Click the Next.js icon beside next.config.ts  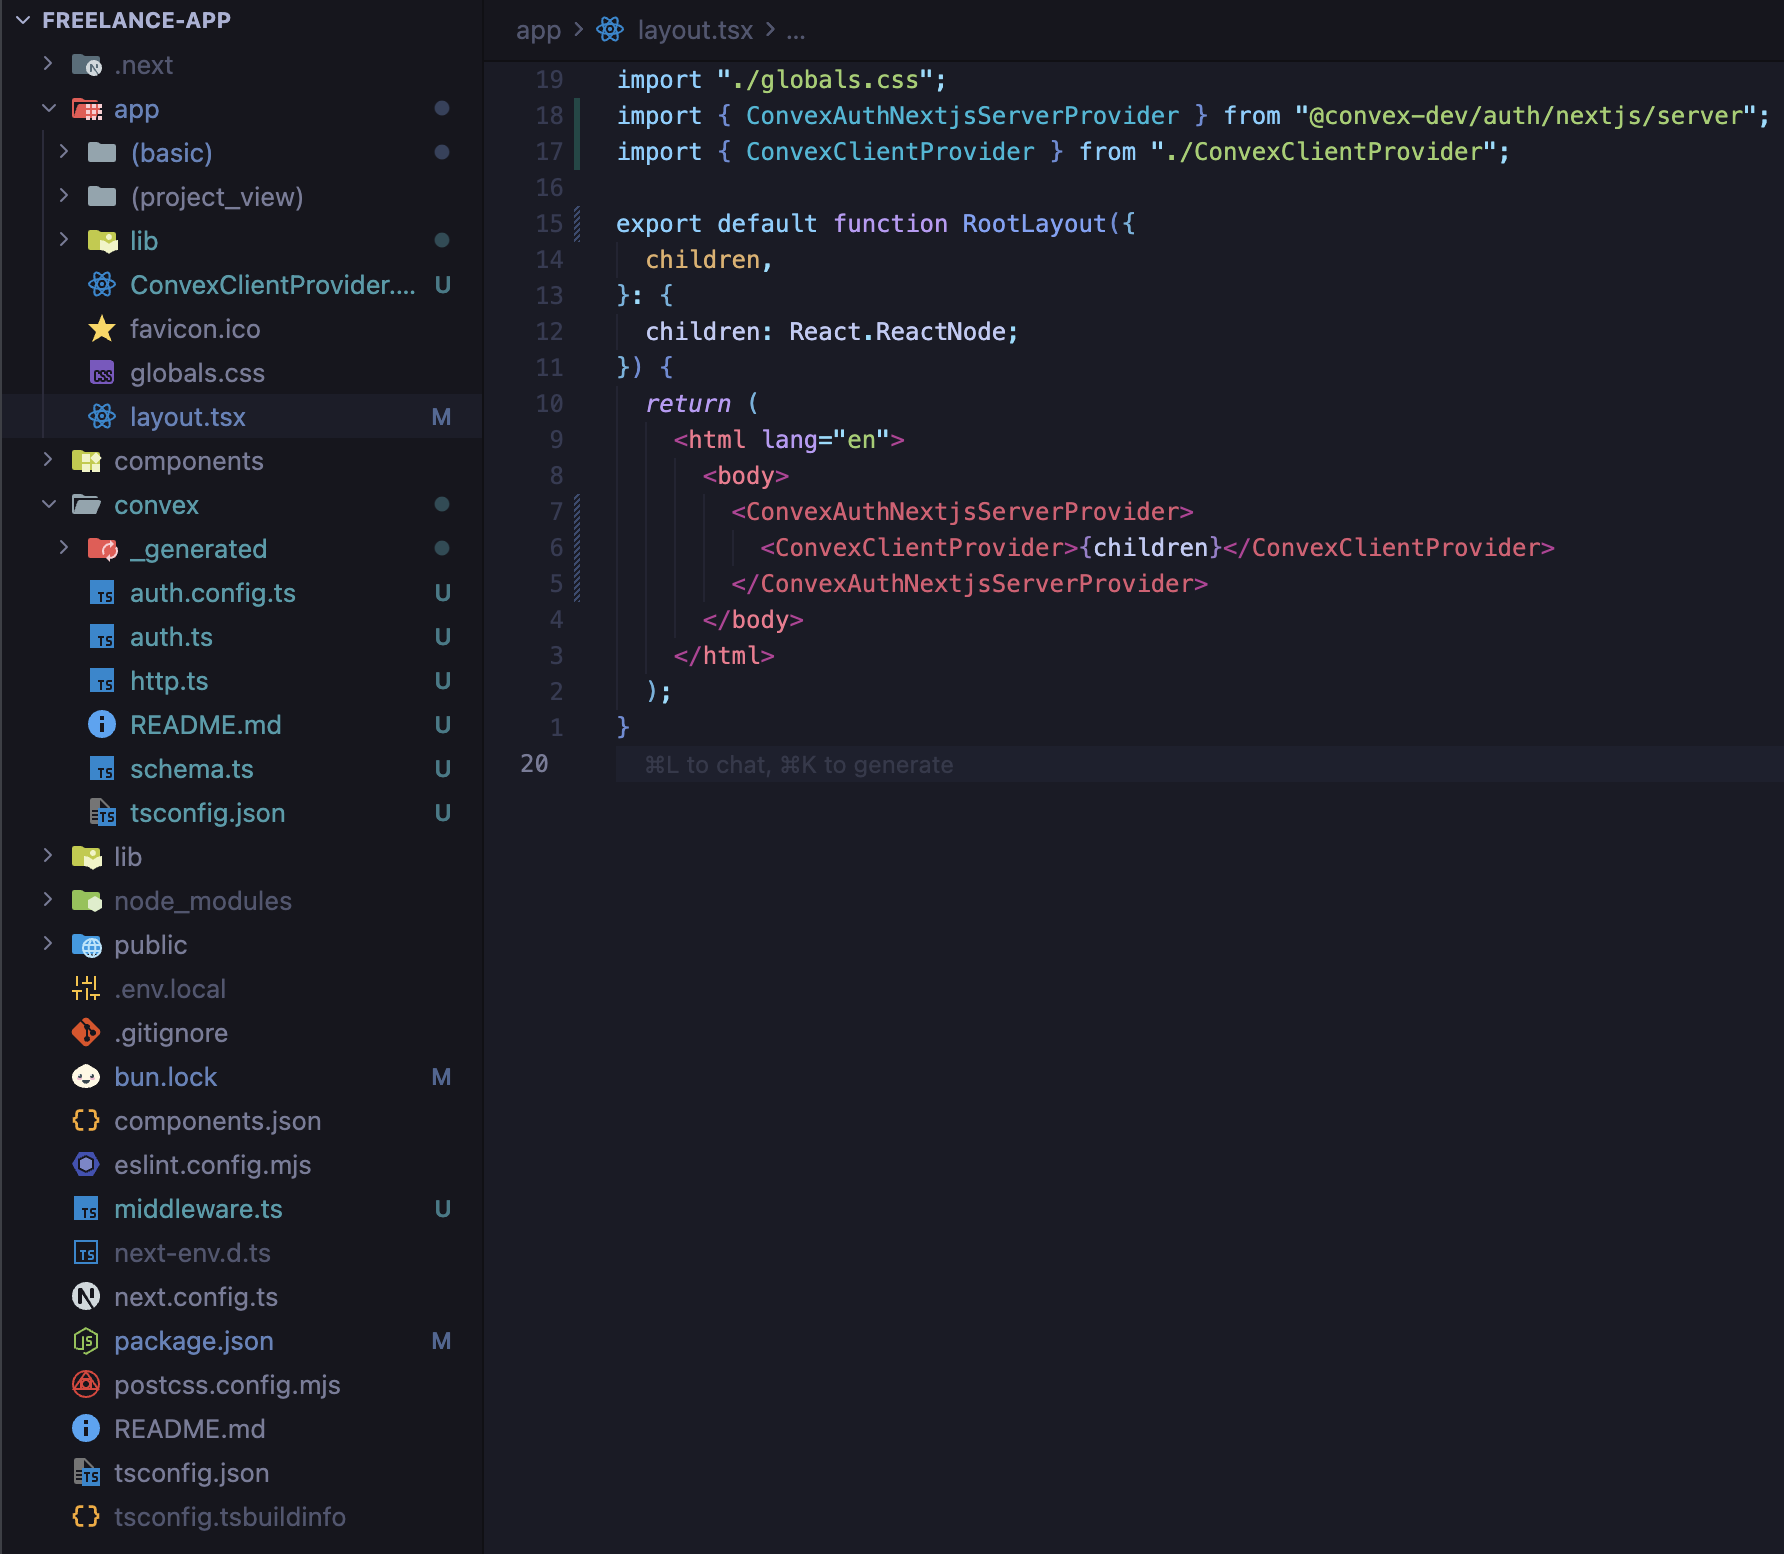click(x=86, y=1297)
